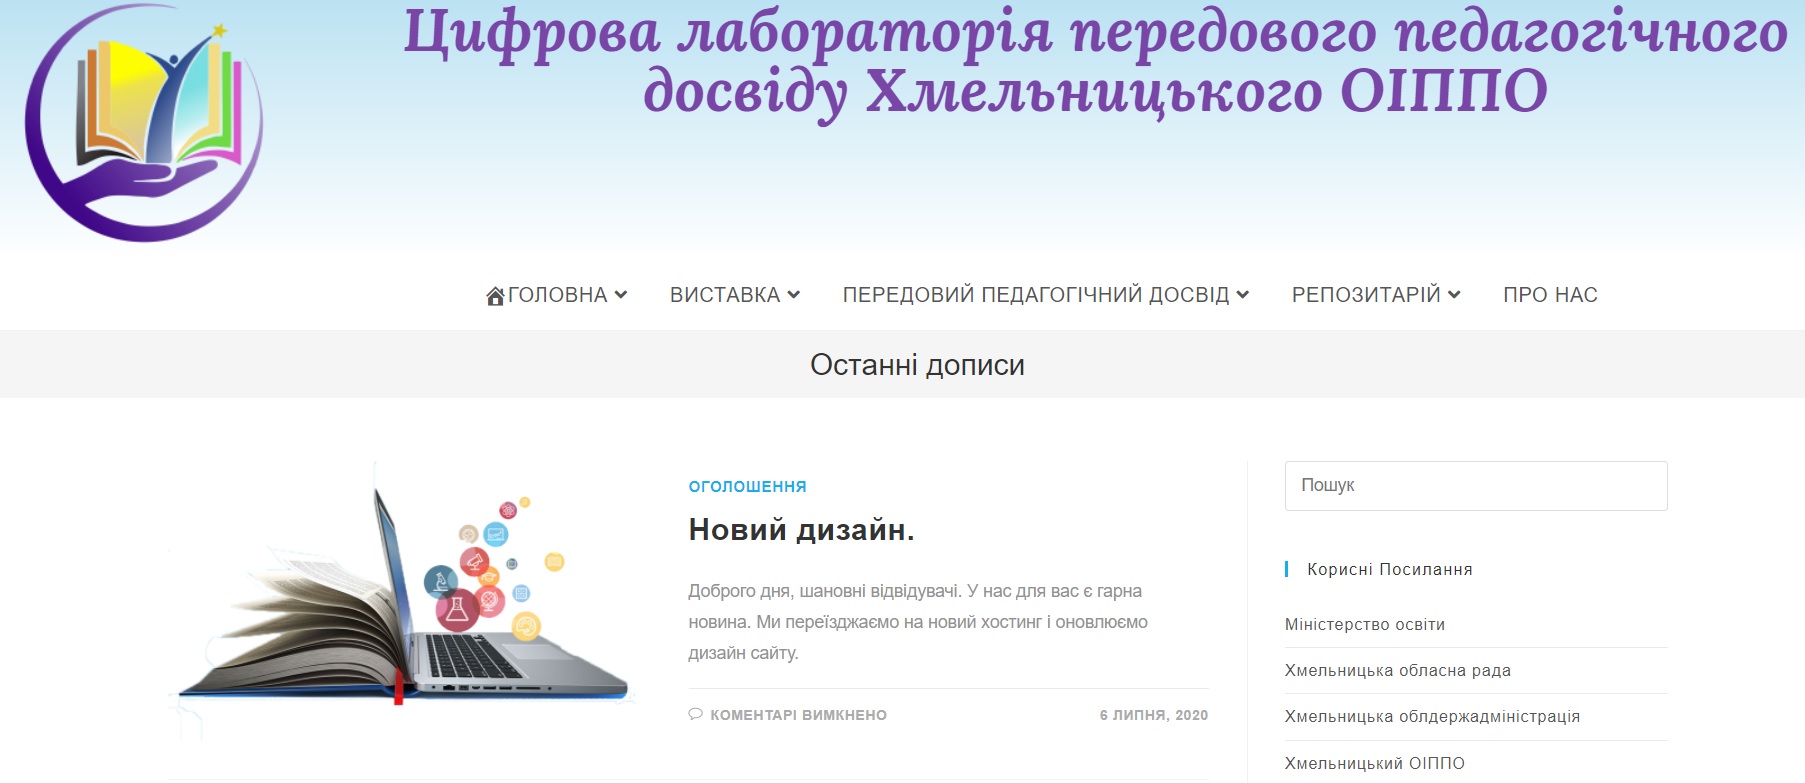This screenshot has width=1805, height=783.
Task: Select the РЕПОЗИТАРІЙ menu item
Action: coord(1366,295)
